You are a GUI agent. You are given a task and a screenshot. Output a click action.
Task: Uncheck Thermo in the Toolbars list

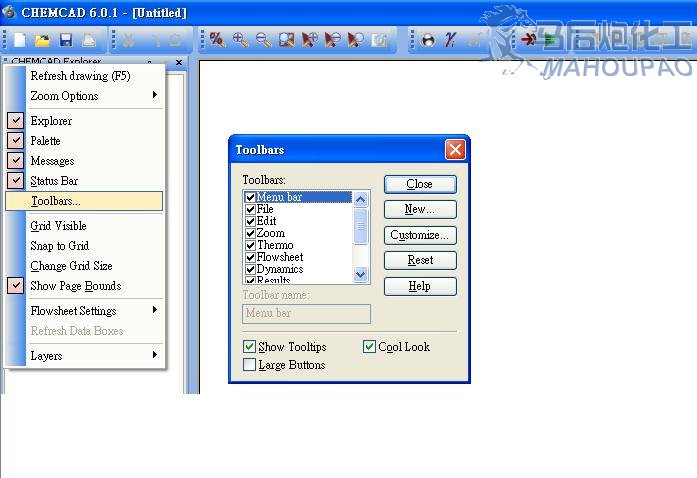(250, 245)
